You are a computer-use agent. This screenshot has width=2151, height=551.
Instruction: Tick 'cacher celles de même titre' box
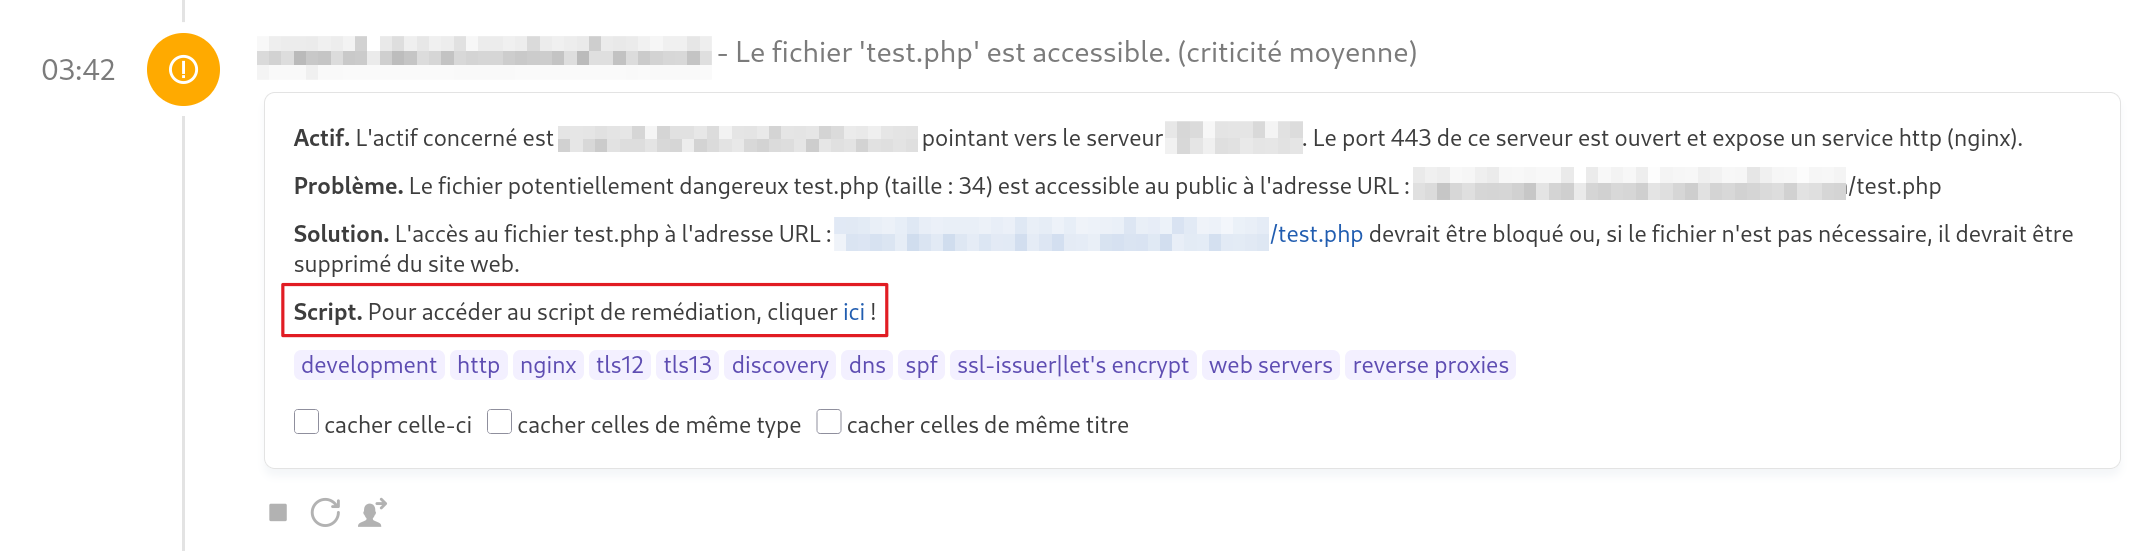pyautogui.click(x=829, y=423)
